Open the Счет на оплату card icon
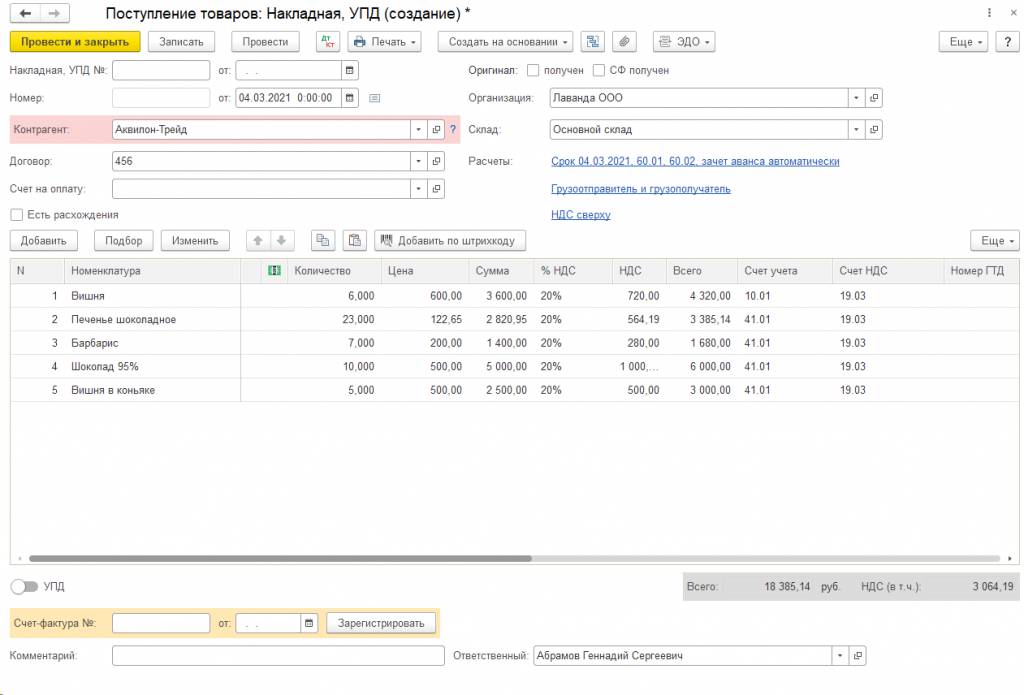The image size is (1024, 695). pos(436,189)
